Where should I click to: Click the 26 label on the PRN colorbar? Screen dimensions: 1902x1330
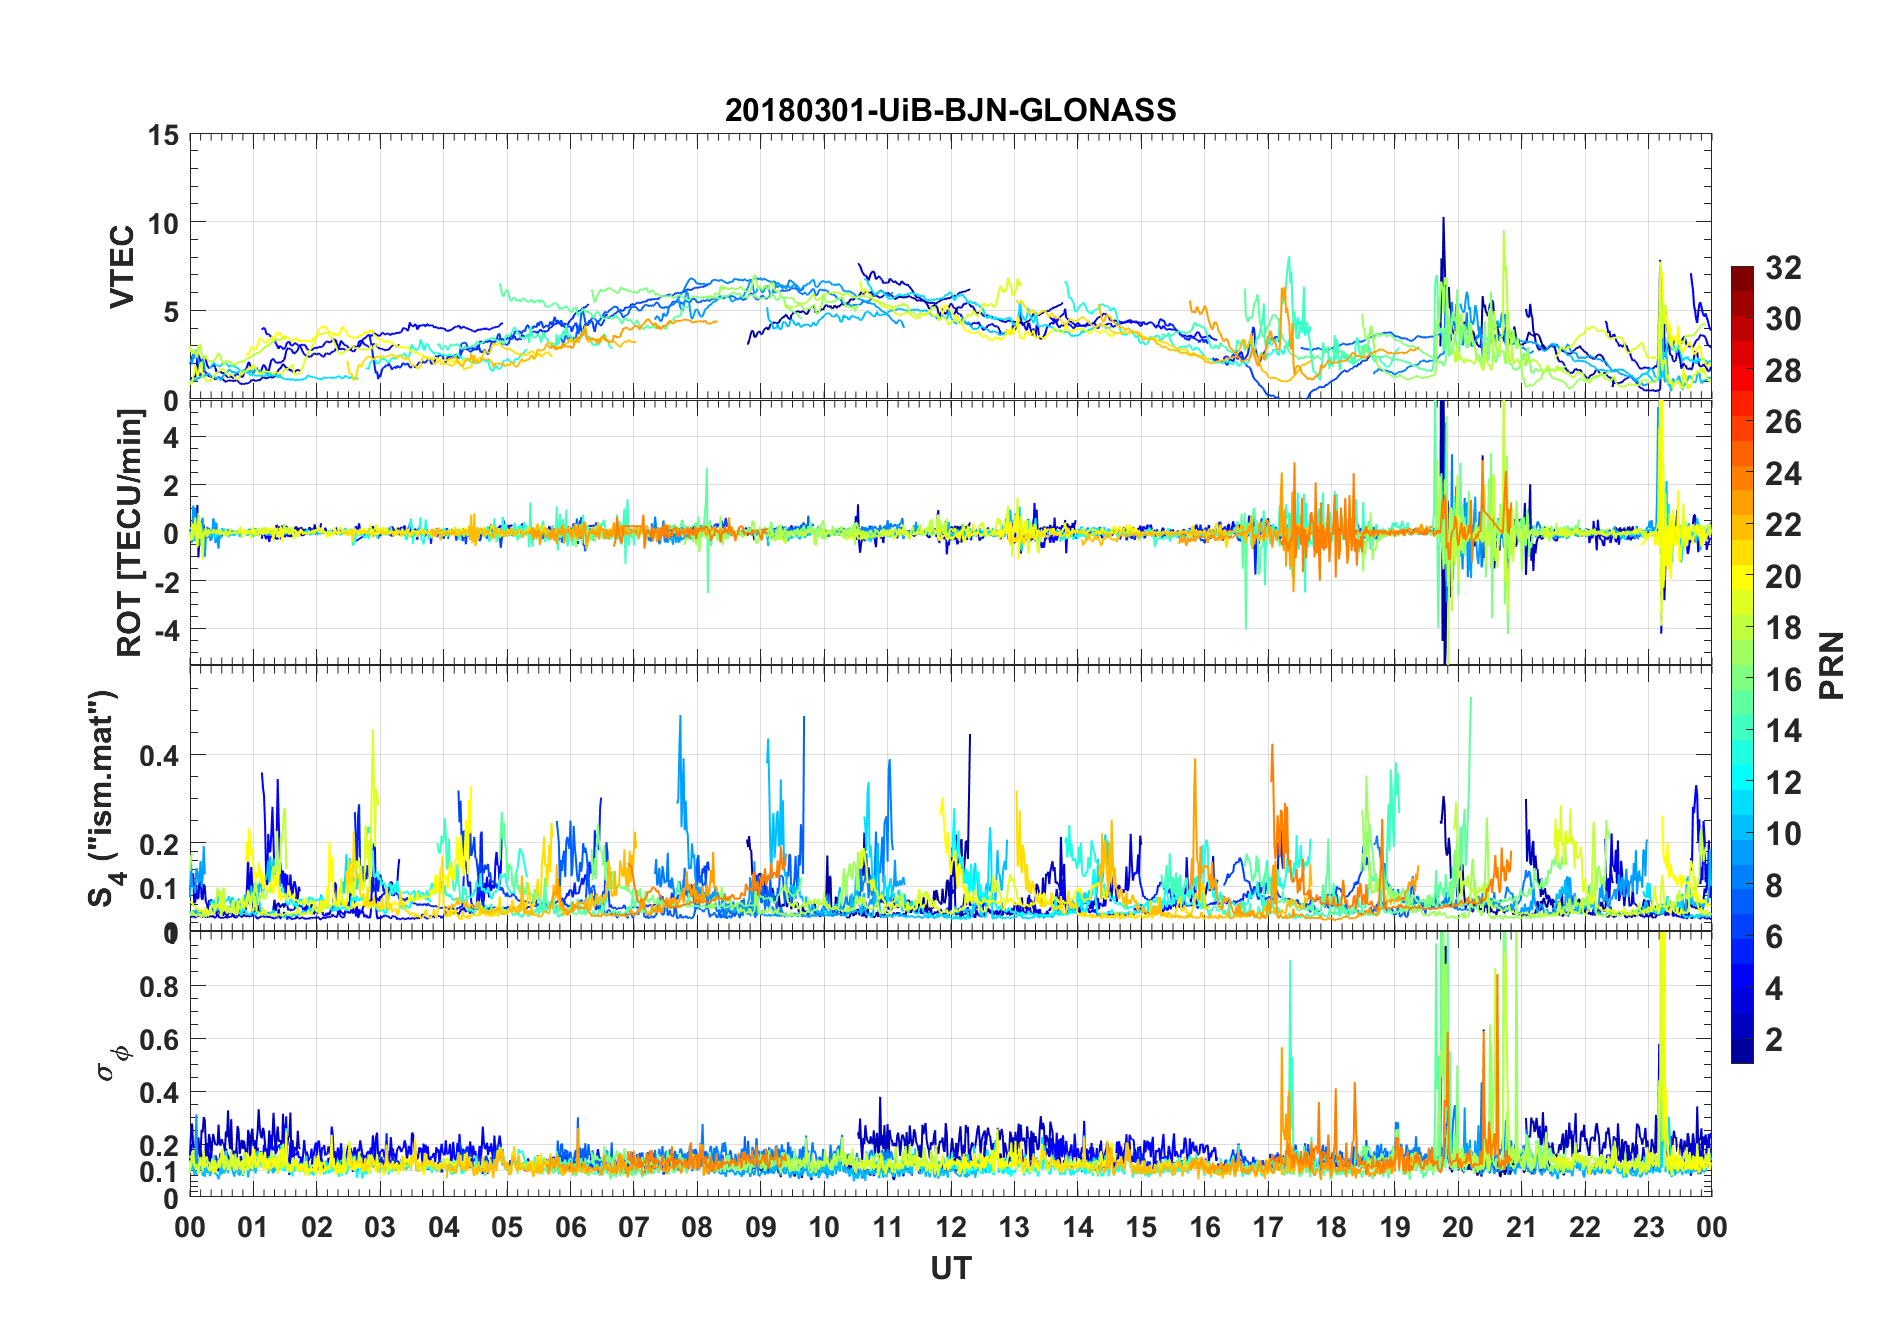[x=1784, y=422]
